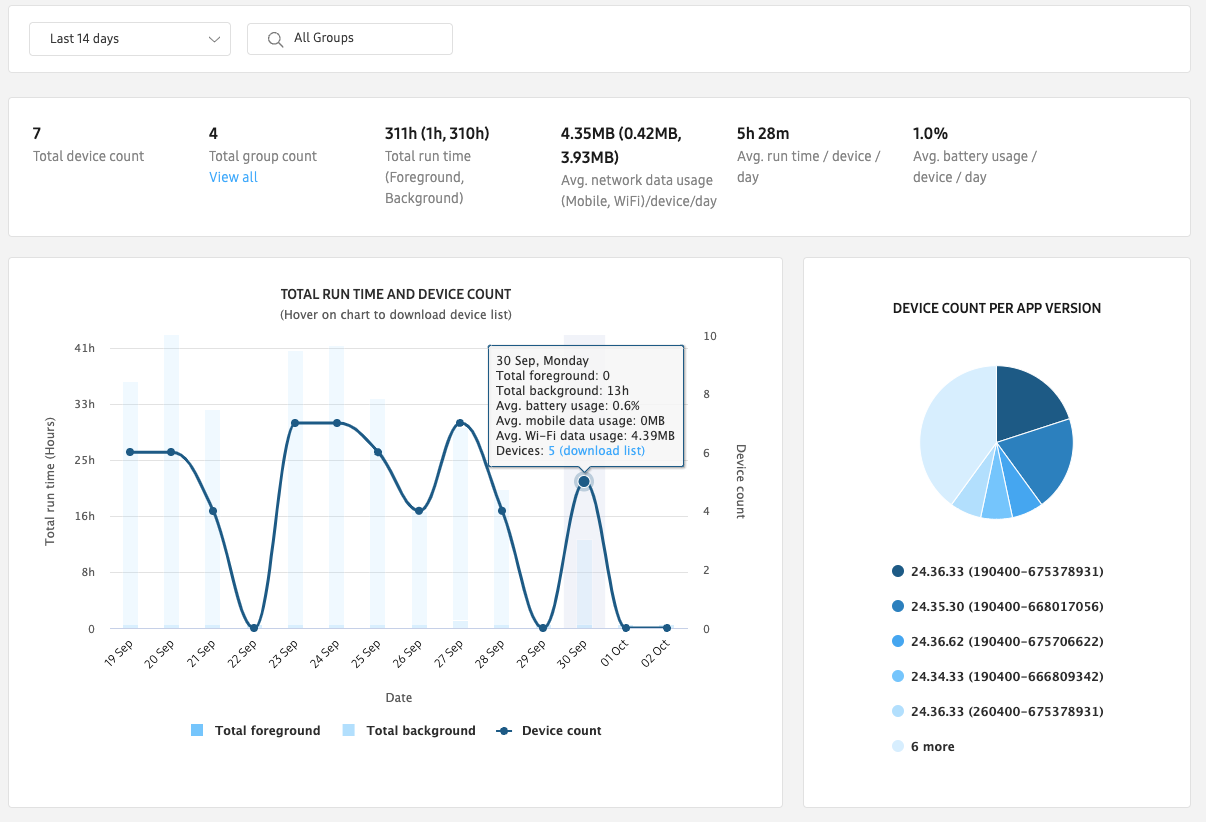The height and width of the screenshot is (822, 1206).
Task: Click the 23 Sep device count point
Action: [x=295, y=423]
